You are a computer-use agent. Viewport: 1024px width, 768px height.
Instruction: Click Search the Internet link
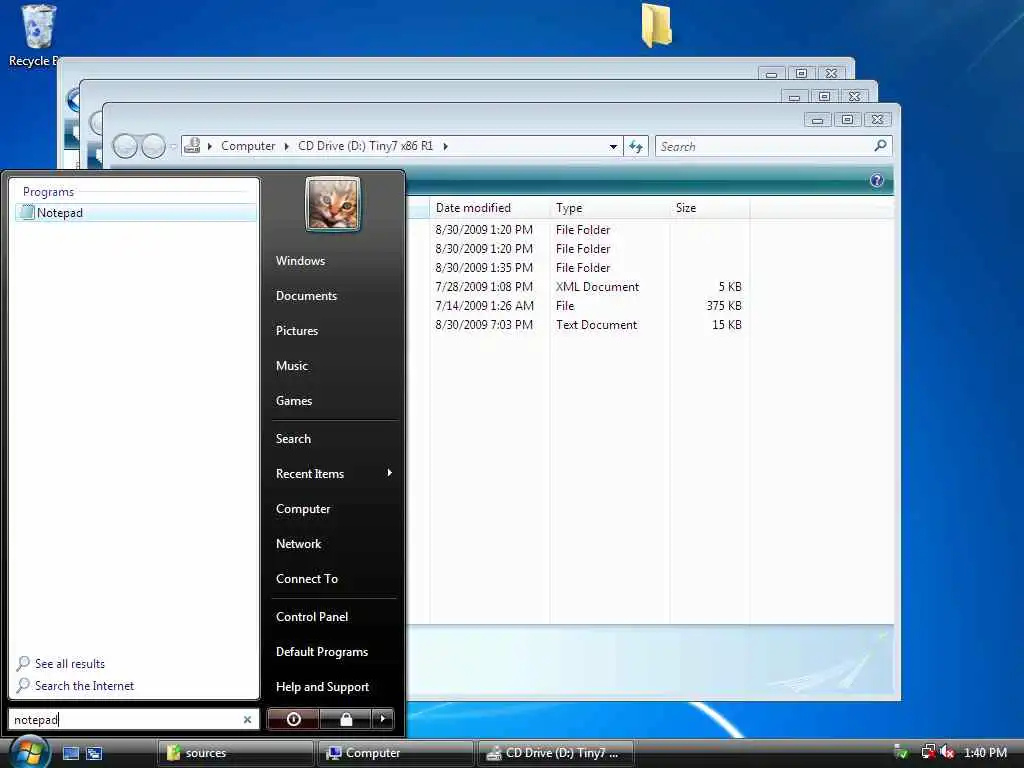click(x=84, y=686)
